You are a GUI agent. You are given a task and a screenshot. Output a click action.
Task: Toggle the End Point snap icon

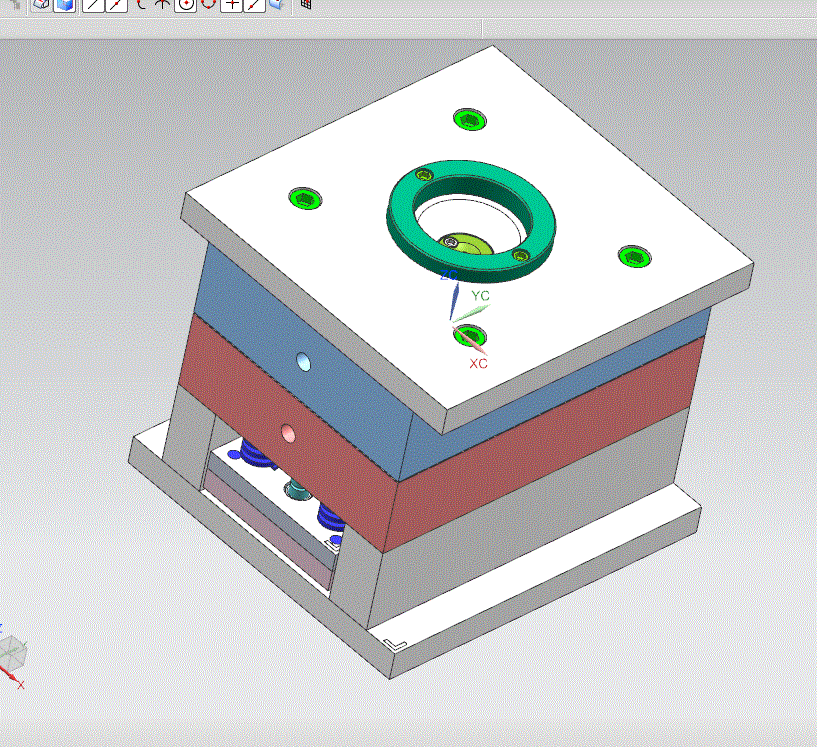click(x=93, y=5)
